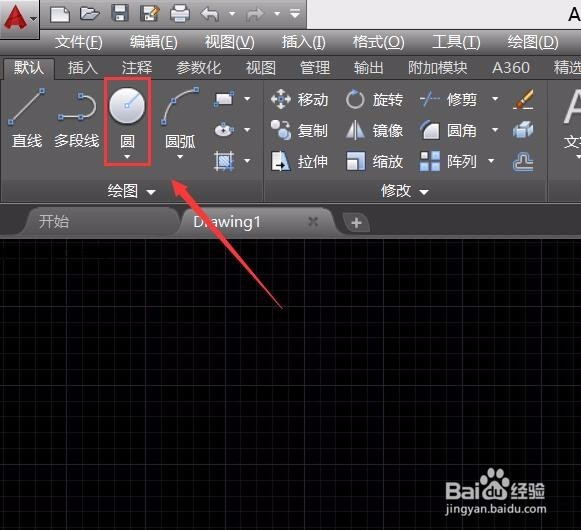Open the 编辑(E) menu

click(153, 42)
